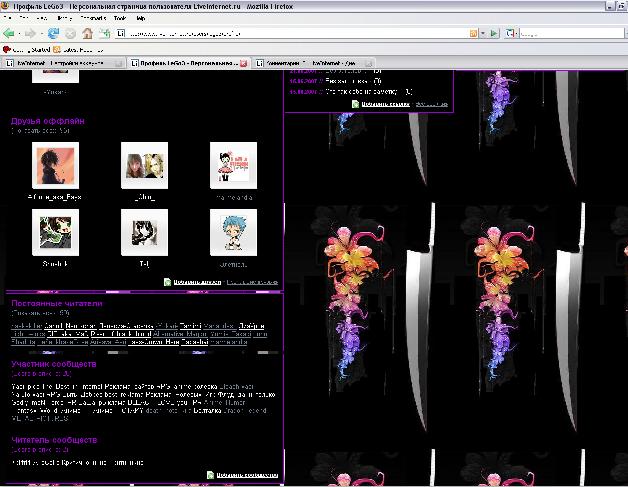Click the add entry link in top box
This screenshot has height=487, width=628.
point(385,104)
